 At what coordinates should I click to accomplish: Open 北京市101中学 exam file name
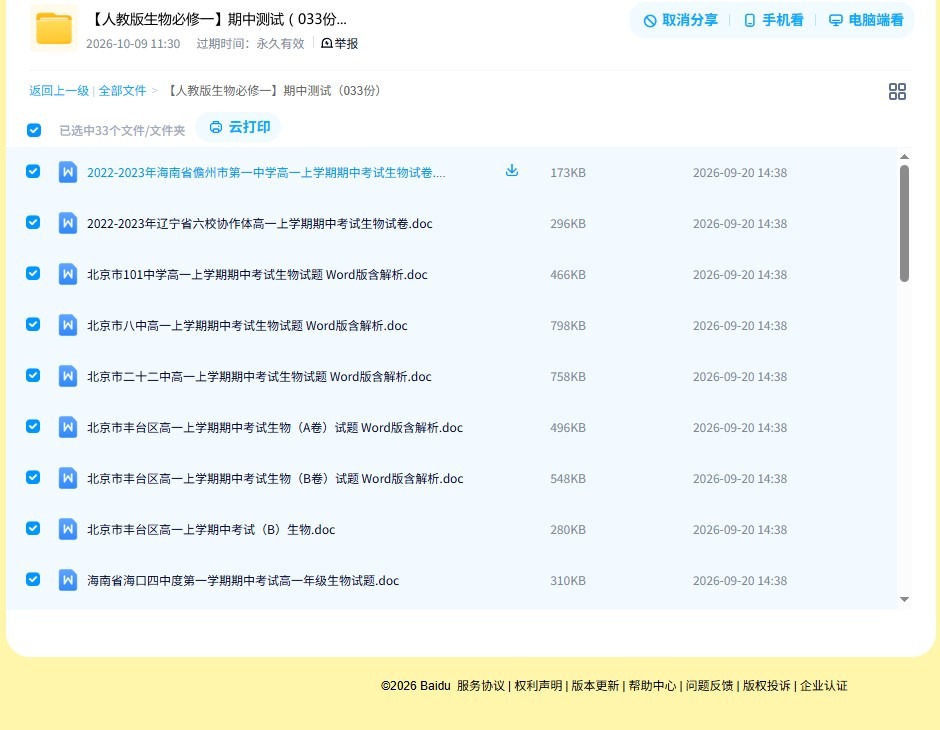pyautogui.click(x=257, y=274)
